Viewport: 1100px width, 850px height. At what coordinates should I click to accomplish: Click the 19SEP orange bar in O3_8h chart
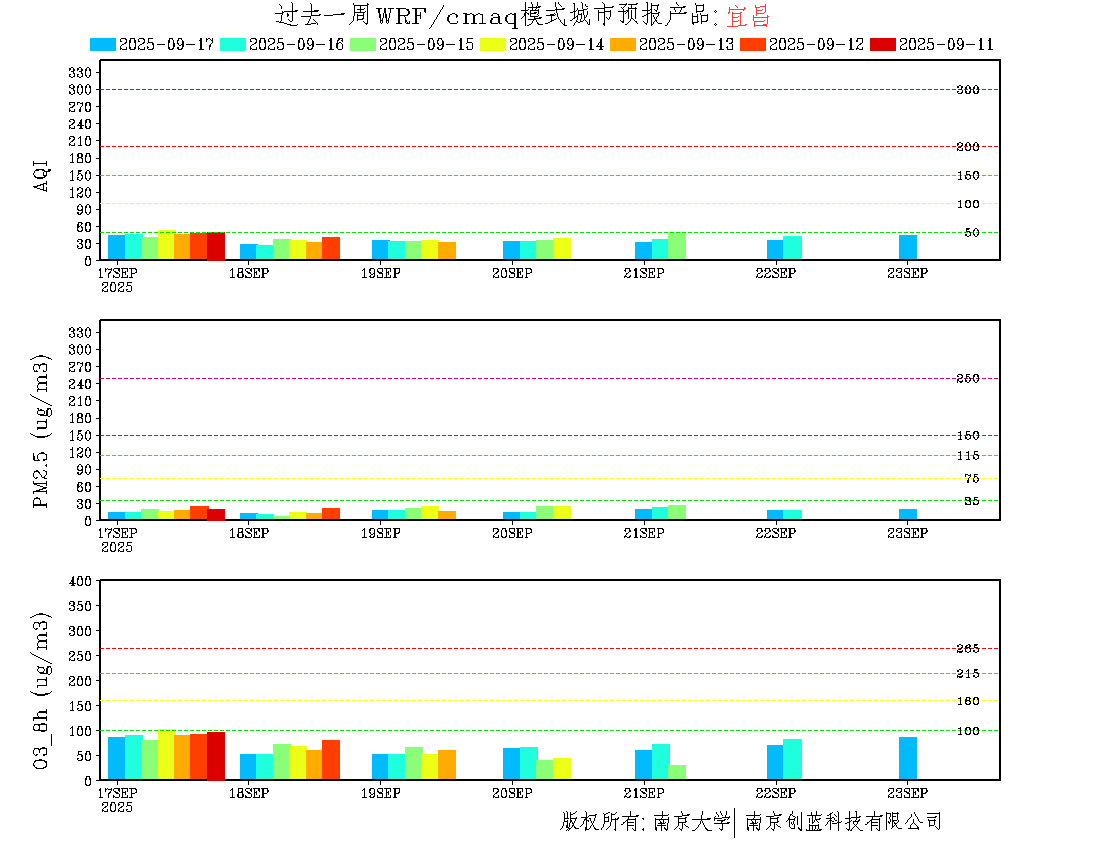pos(447,764)
